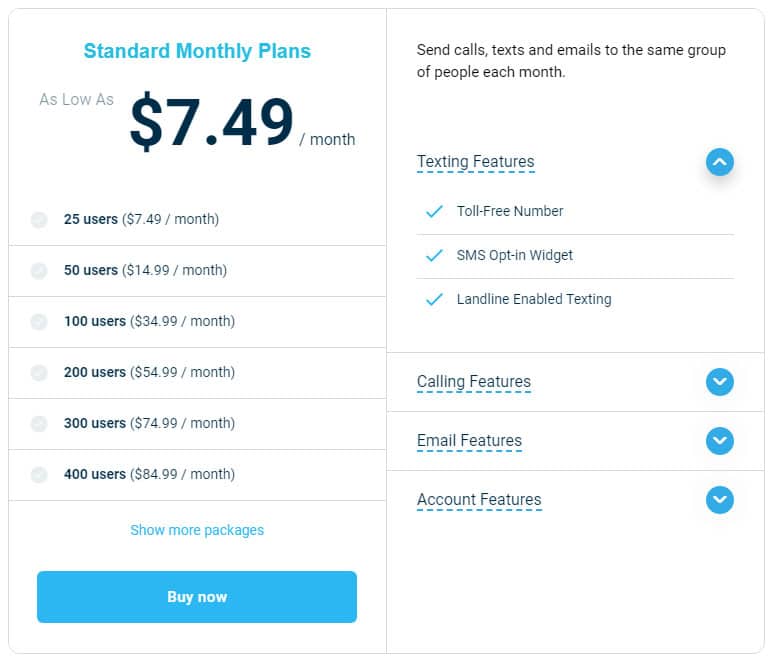Expand the Calling Features section heading
Image resolution: width=774 pixels, height=661 pixels.
click(x=474, y=382)
